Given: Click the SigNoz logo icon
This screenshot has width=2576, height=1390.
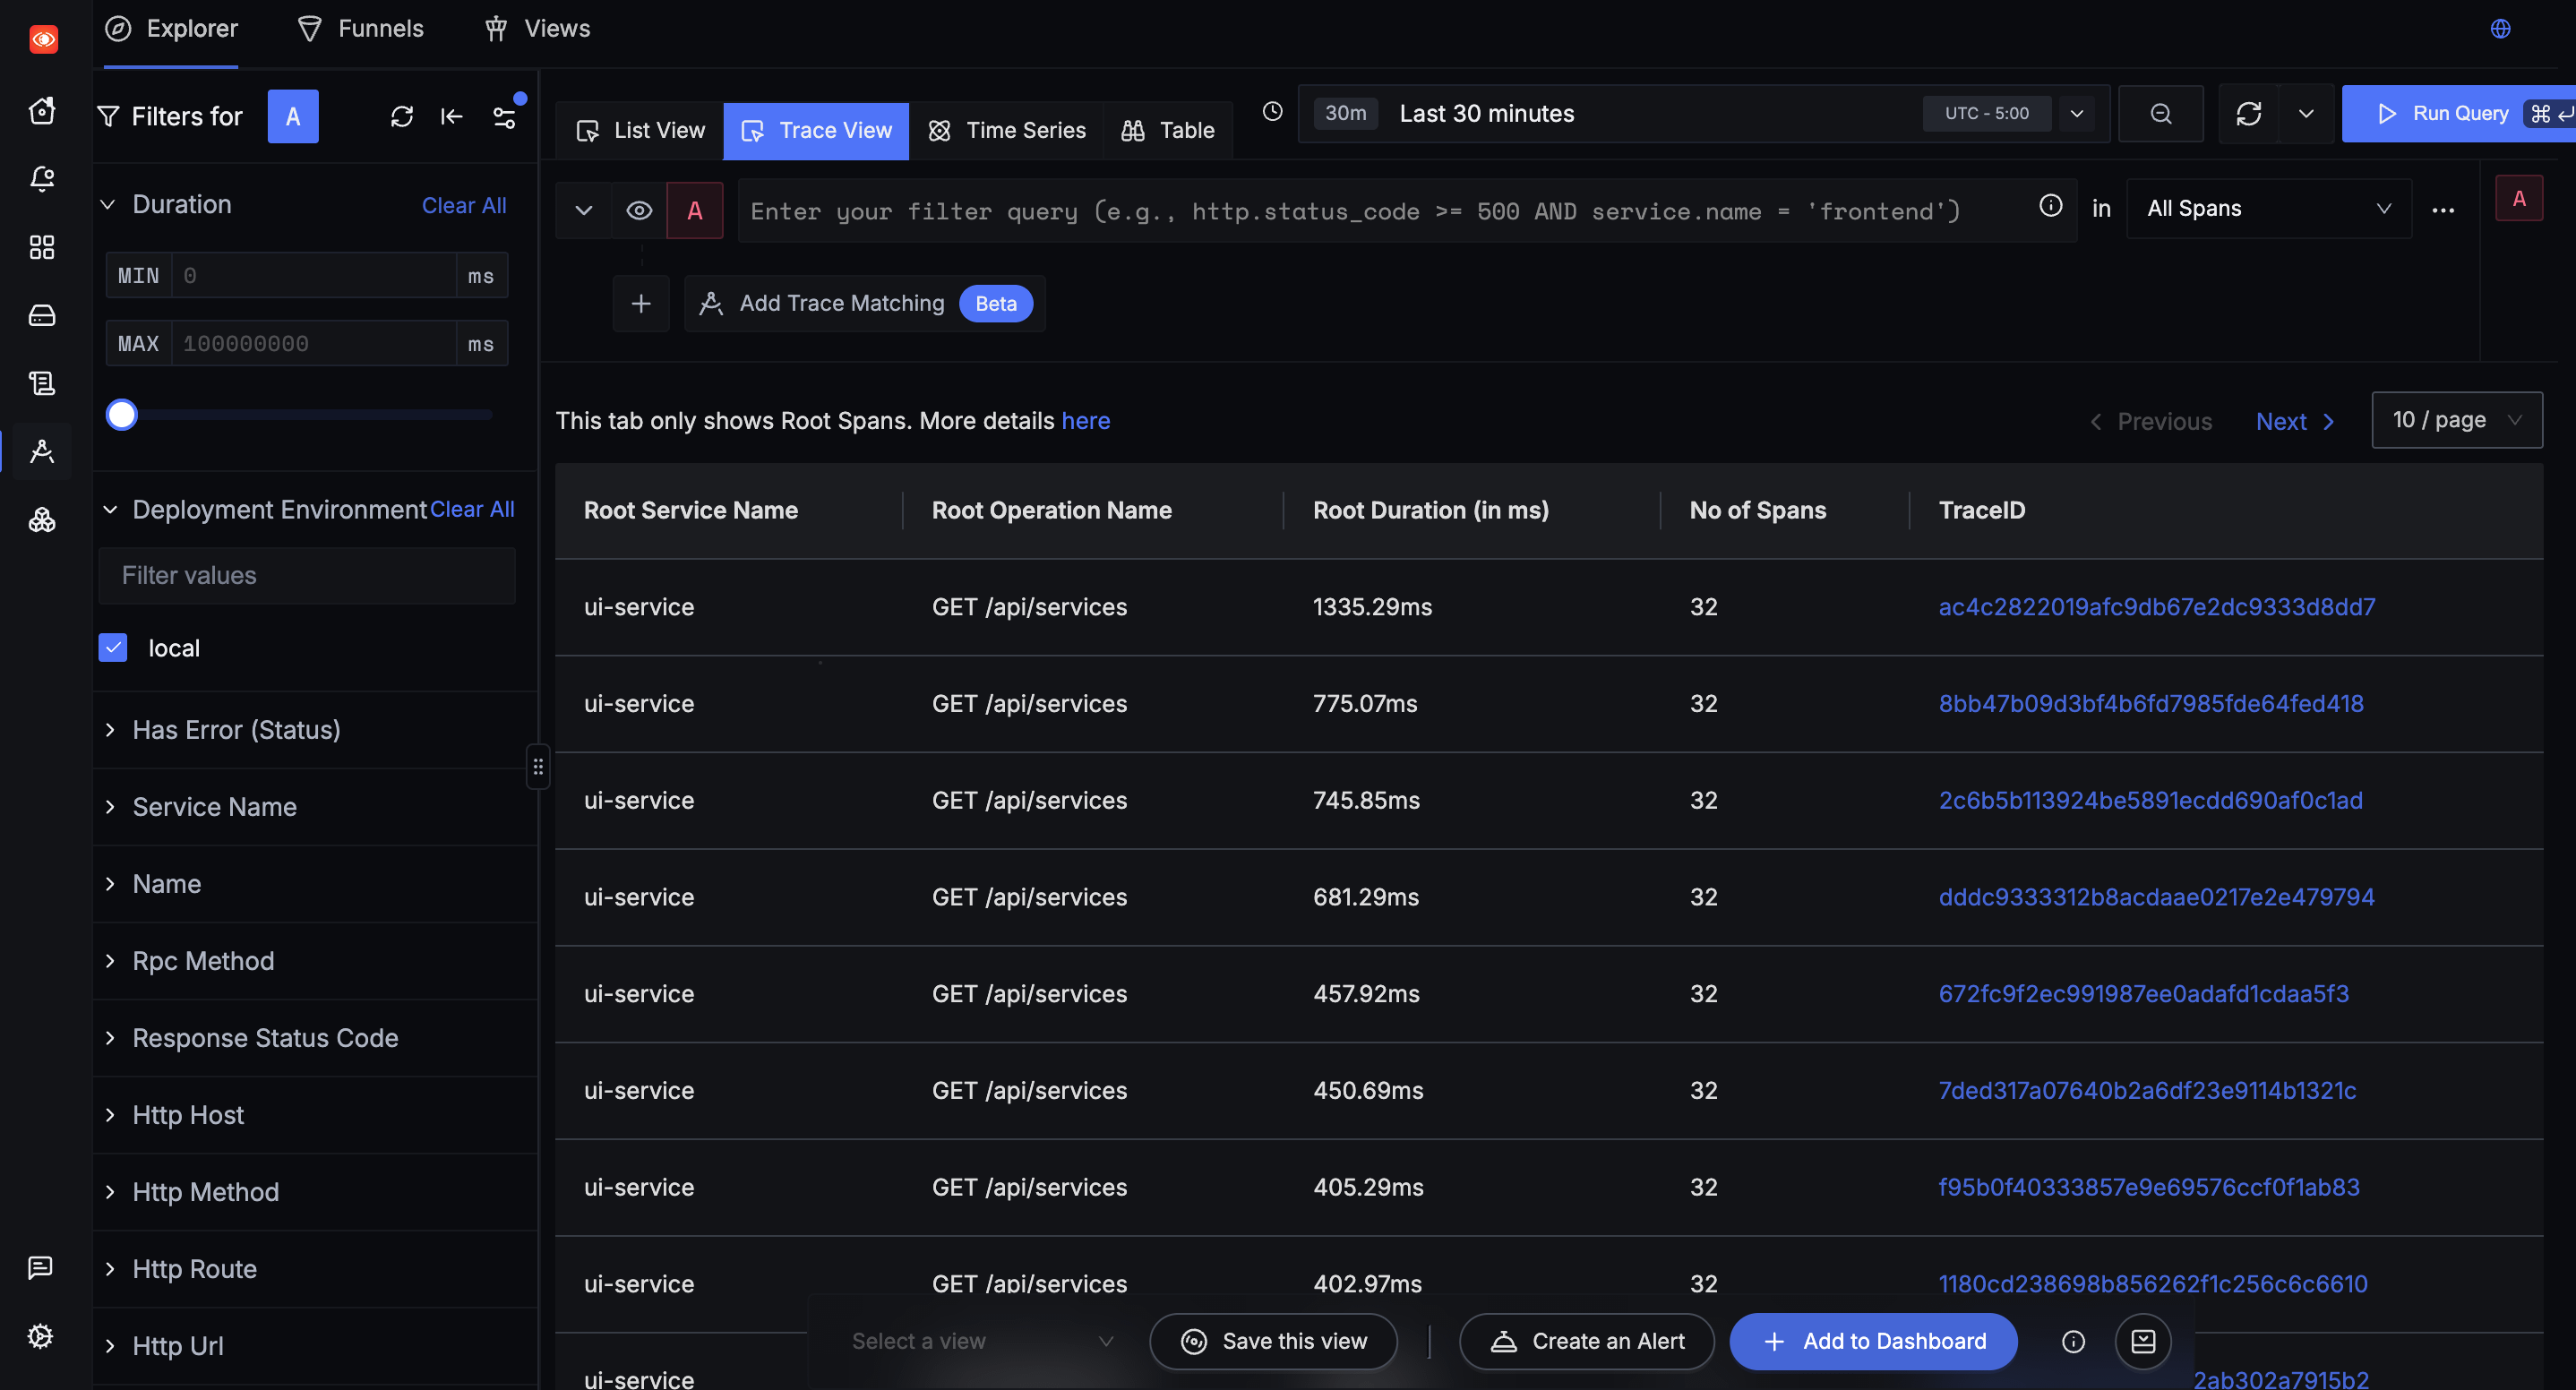Looking at the screenshot, I should [x=43, y=39].
